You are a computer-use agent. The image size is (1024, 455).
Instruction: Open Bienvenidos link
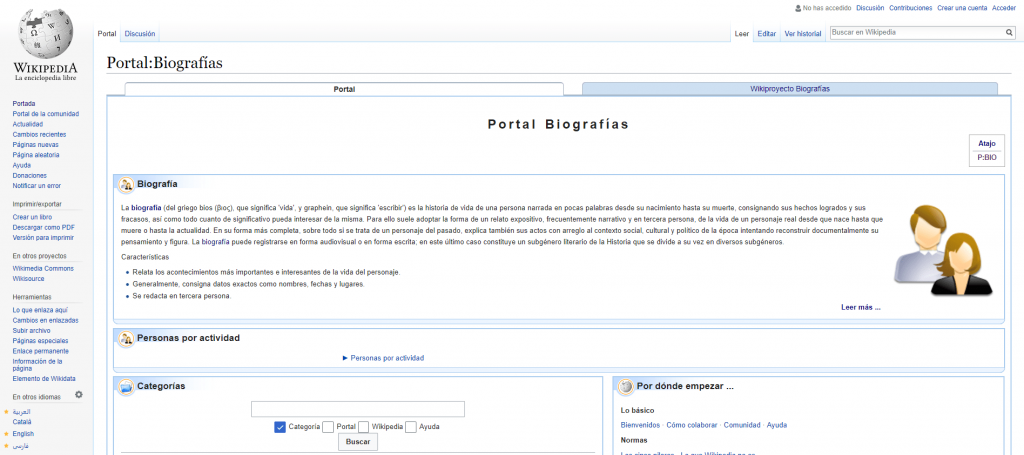click(640, 425)
